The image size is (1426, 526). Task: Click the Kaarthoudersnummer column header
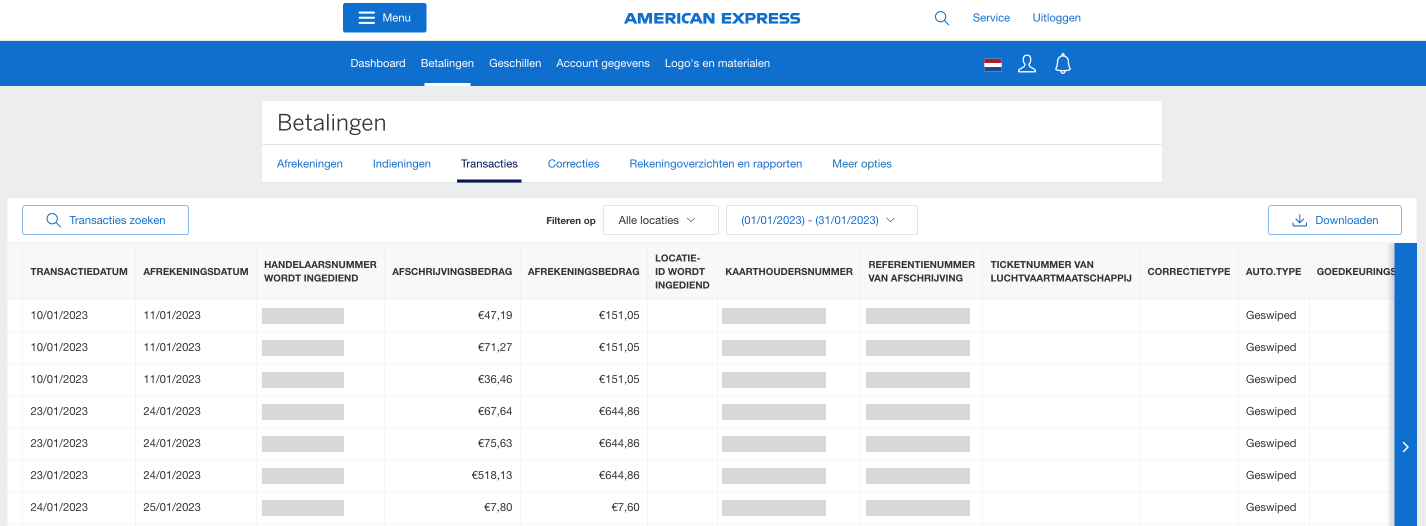789,272
